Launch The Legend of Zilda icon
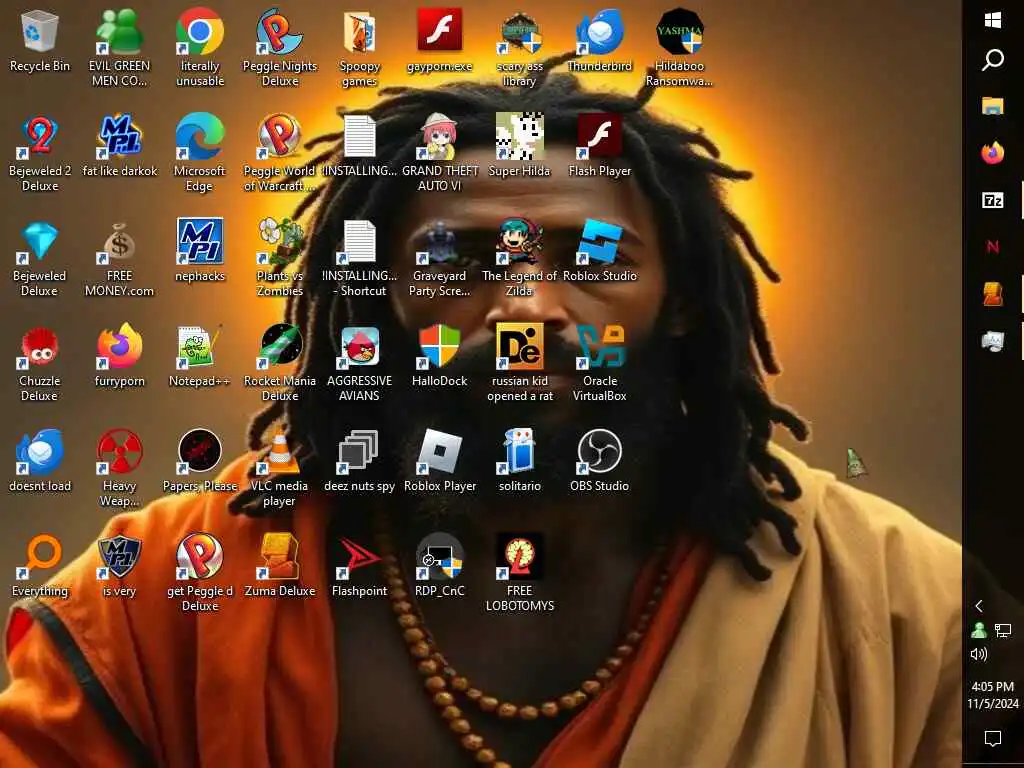The width and height of the screenshot is (1024, 768). click(x=520, y=242)
